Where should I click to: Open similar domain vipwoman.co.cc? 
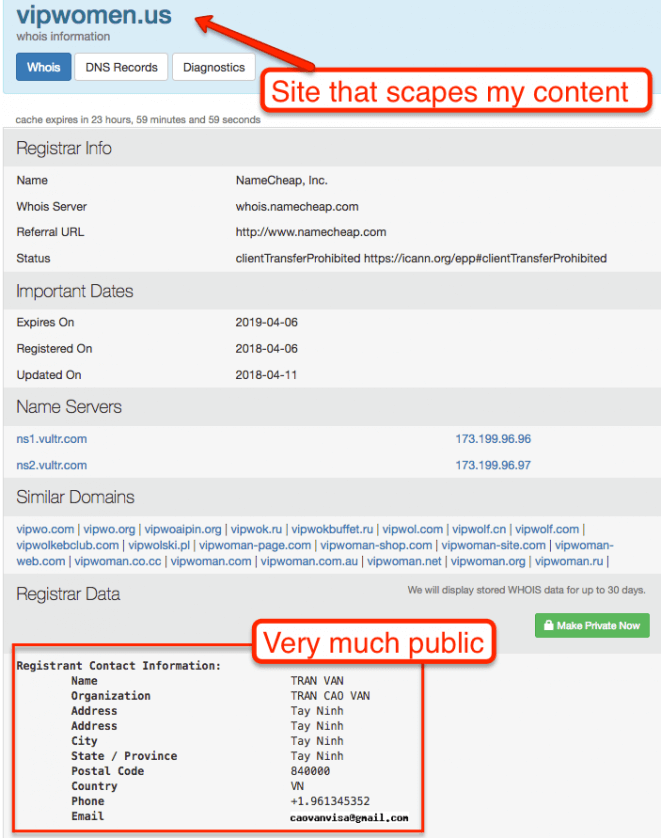pos(118,561)
